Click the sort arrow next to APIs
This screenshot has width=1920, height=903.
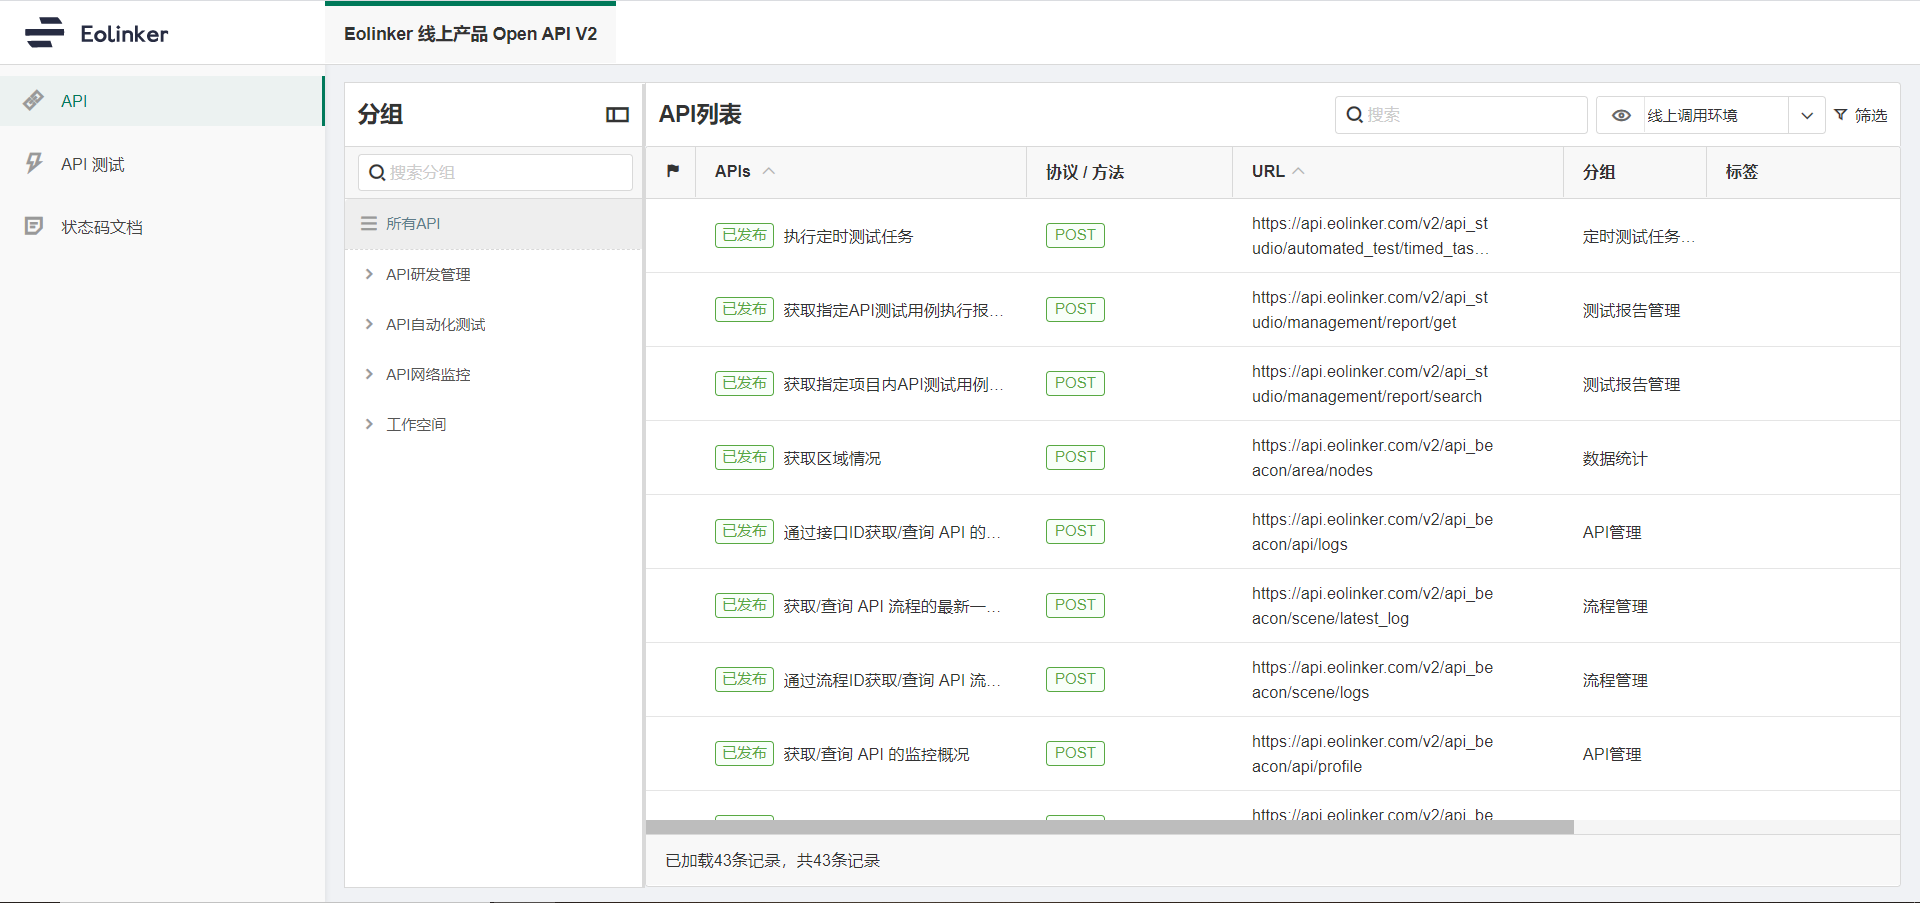pos(769,171)
